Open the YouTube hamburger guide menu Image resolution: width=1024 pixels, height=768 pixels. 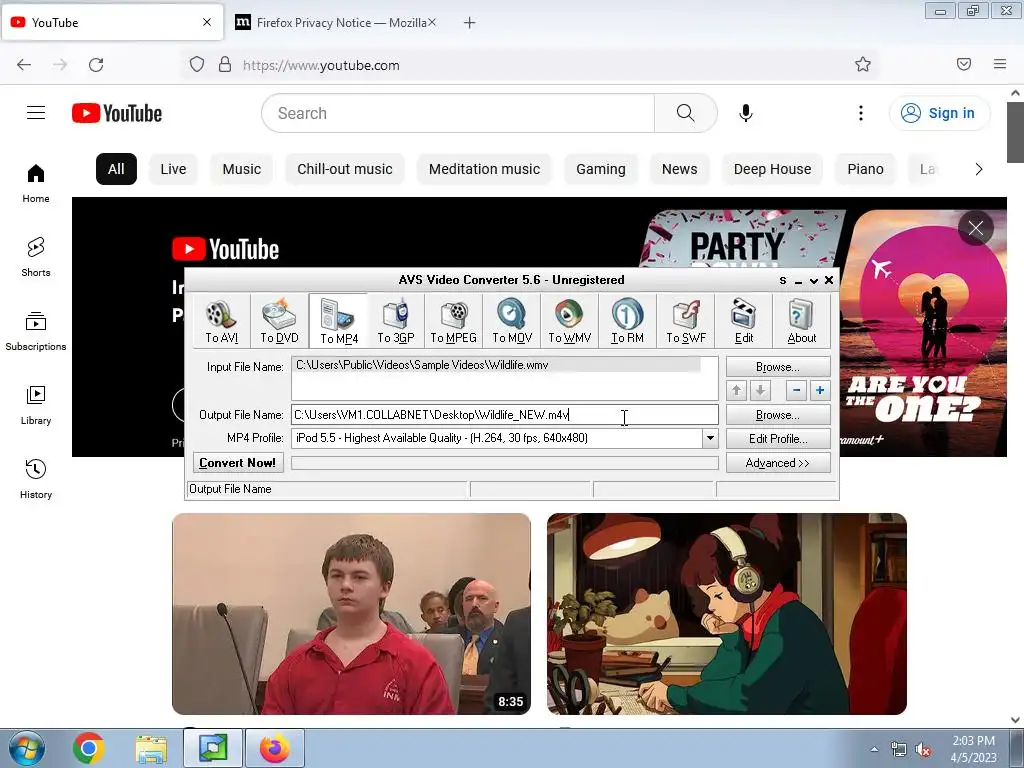36,113
